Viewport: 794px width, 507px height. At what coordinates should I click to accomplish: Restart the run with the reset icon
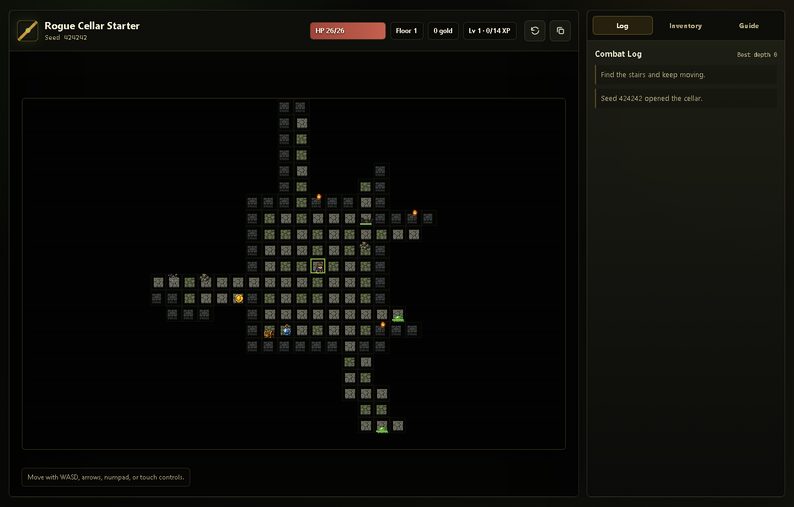coord(535,31)
